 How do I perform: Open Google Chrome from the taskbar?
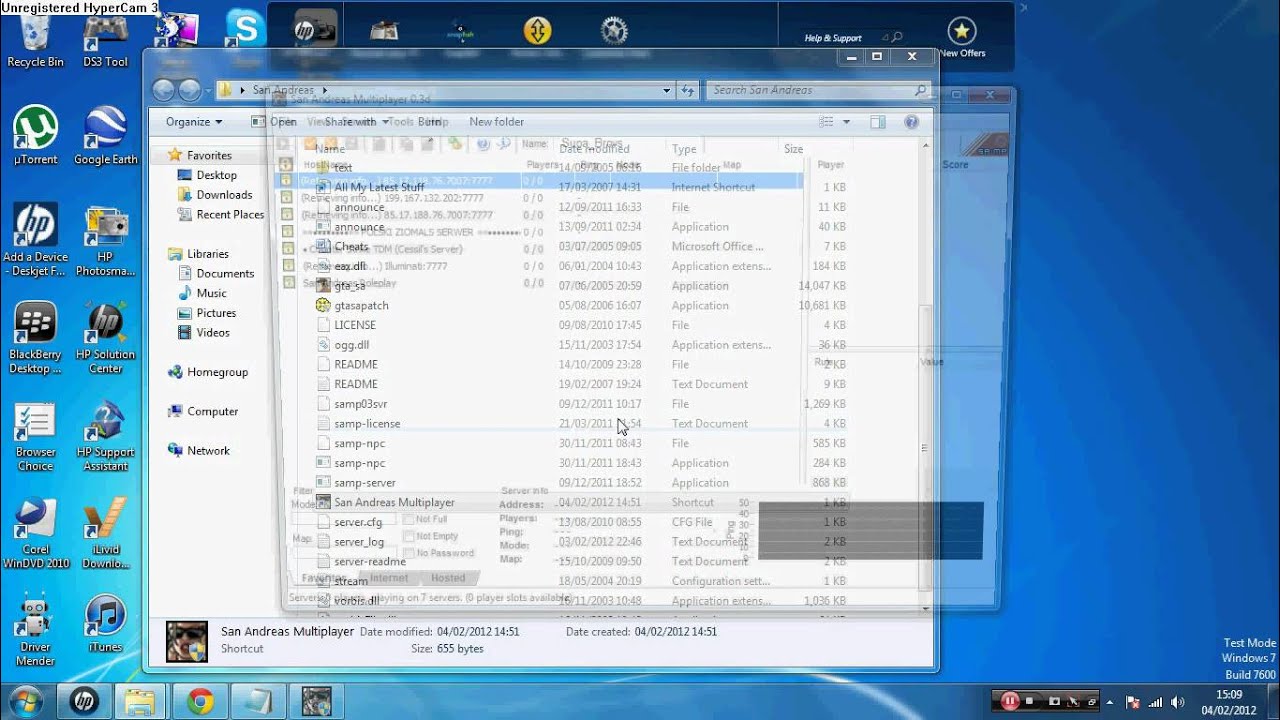pos(200,701)
